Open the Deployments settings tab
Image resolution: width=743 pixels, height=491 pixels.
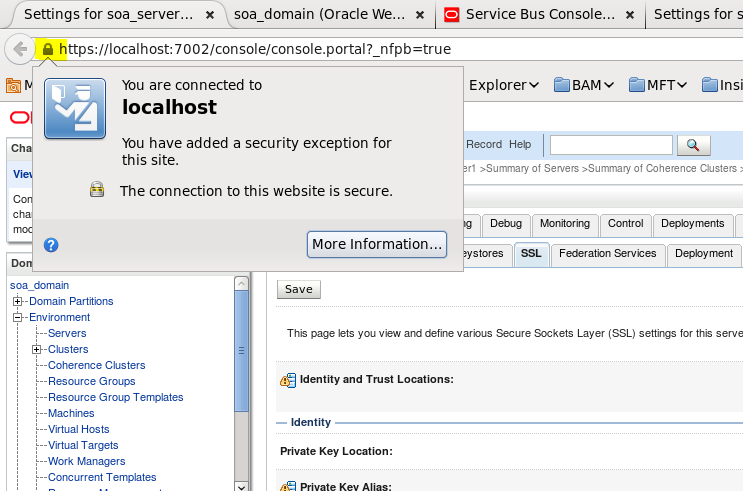692,224
